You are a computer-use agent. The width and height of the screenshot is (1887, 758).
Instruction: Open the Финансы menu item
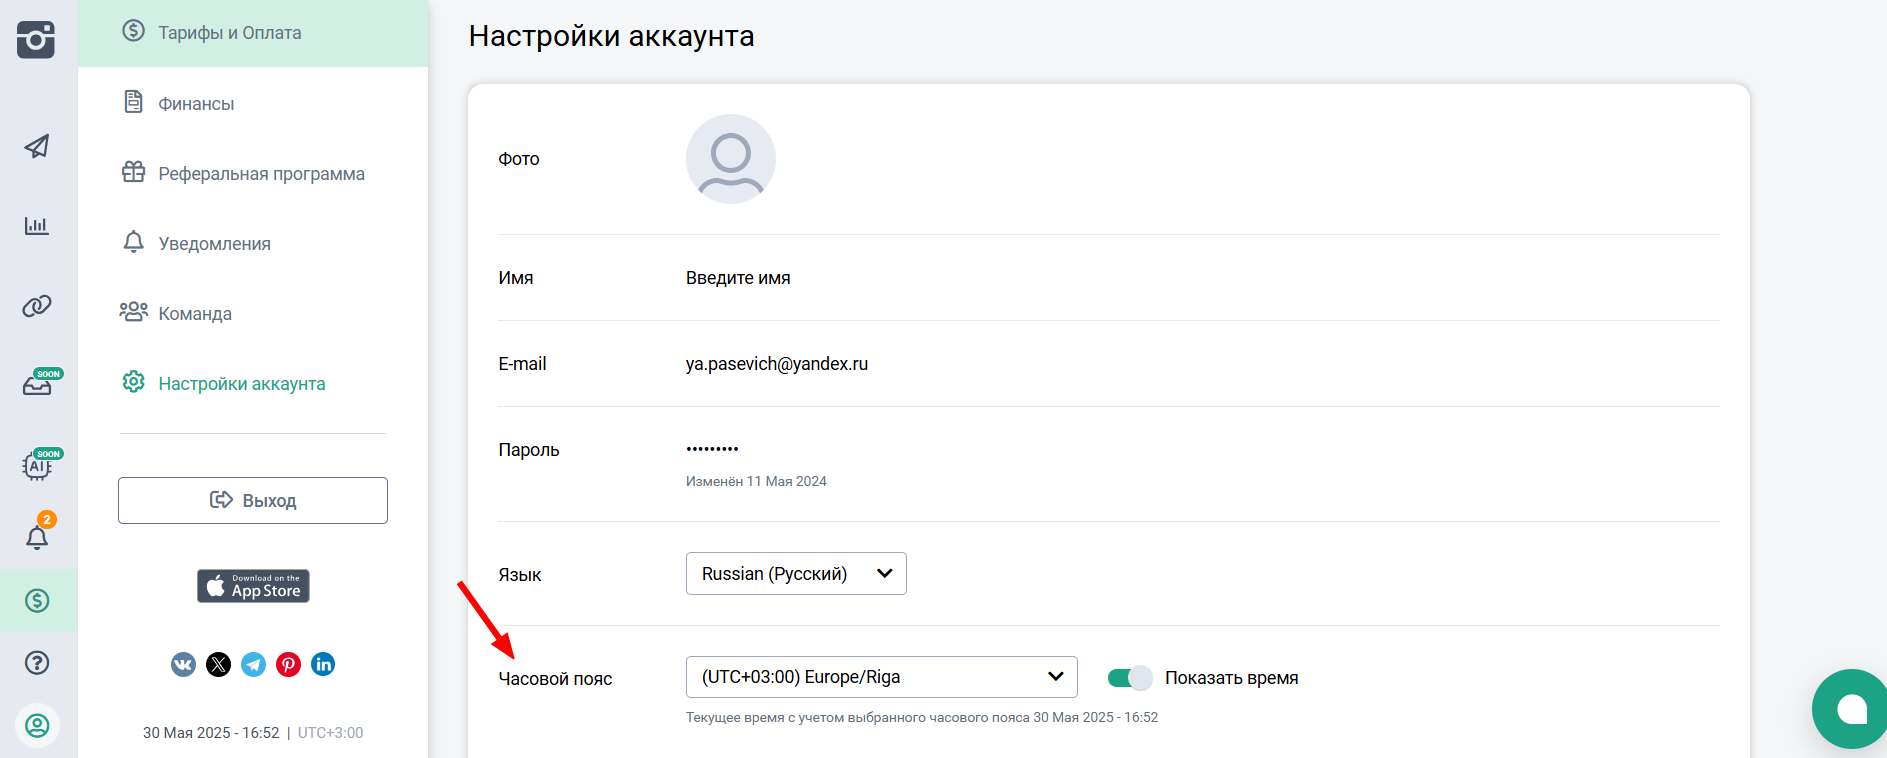196,104
